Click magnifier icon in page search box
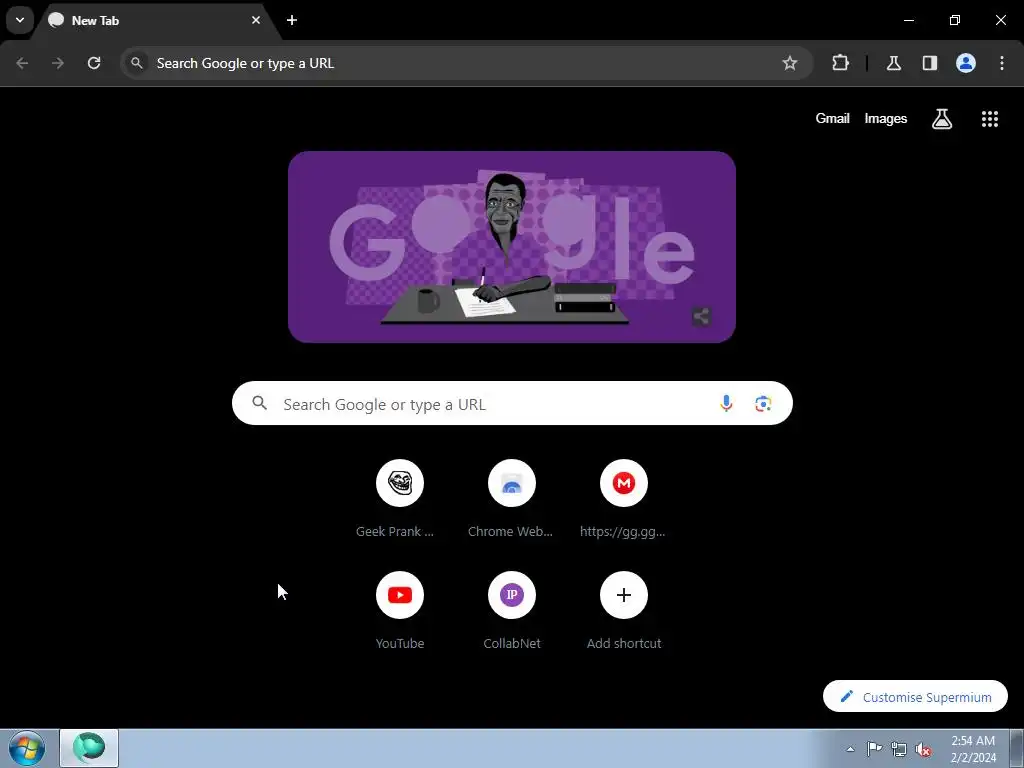The width and height of the screenshot is (1024, 768). pyautogui.click(x=259, y=403)
